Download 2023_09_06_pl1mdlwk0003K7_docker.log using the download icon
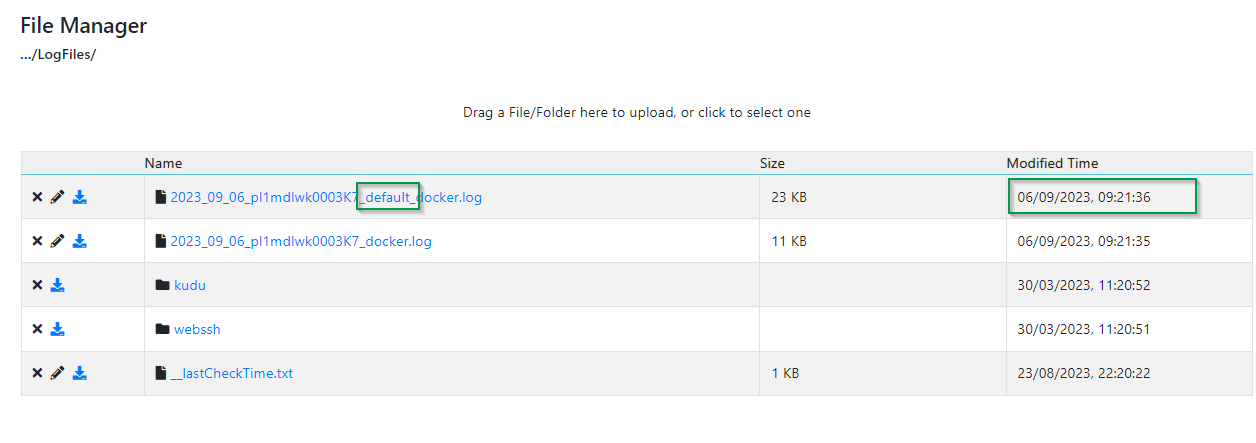 tap(80, 241)
